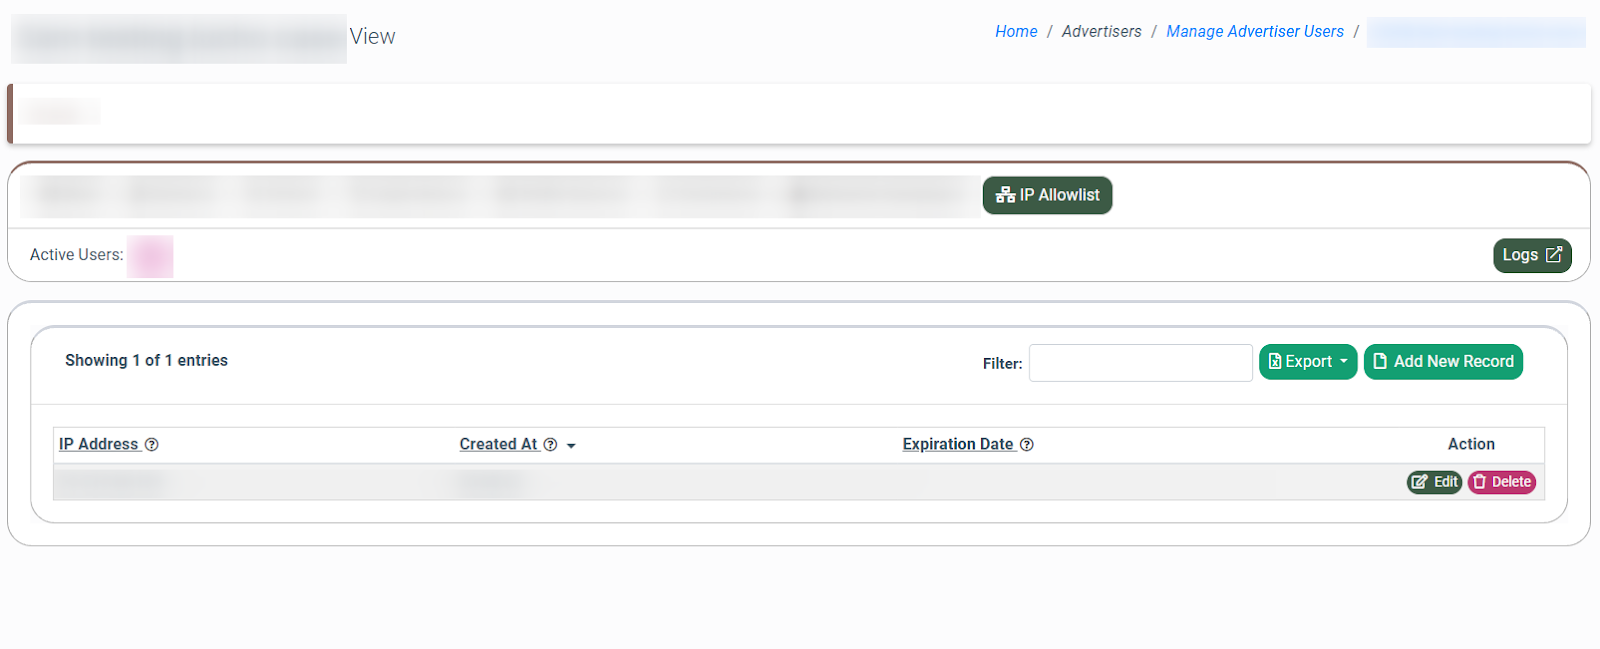Sort by Created At column header
Screen dimensions: 1600x649
point(498,444)
